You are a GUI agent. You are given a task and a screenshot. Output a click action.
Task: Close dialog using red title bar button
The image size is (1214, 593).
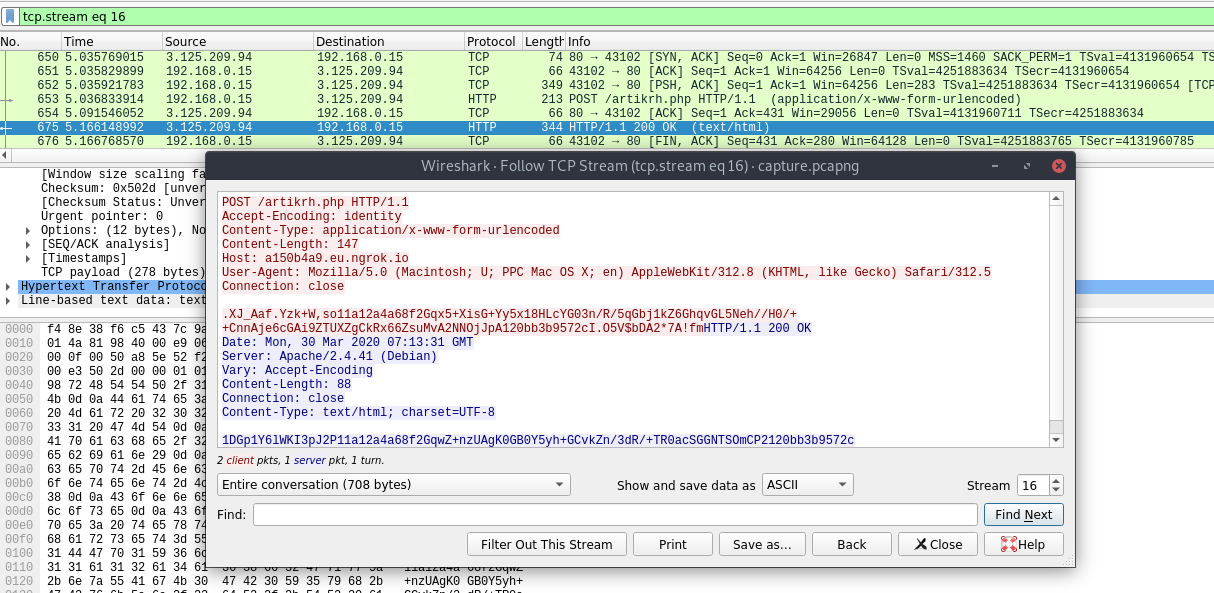click(x=1059, y=166)
